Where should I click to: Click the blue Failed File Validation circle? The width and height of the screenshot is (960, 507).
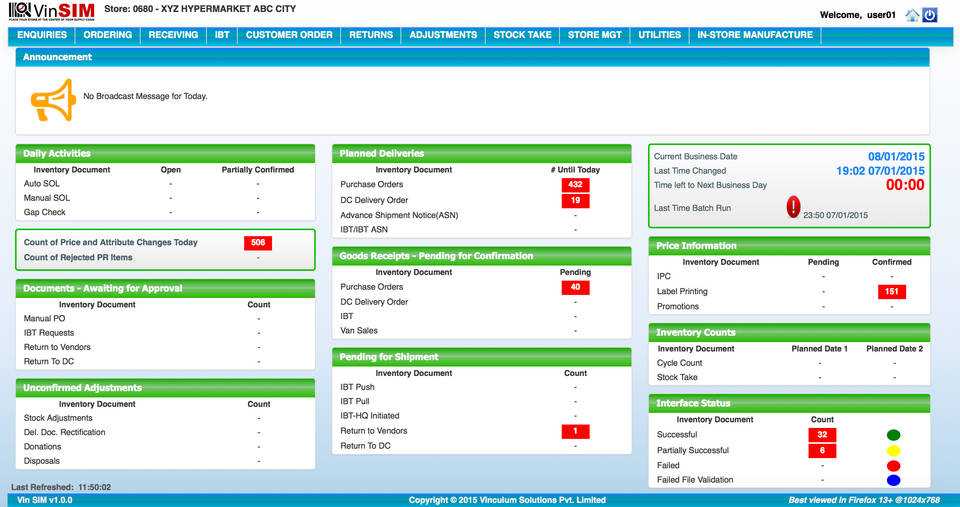[893, 480]
